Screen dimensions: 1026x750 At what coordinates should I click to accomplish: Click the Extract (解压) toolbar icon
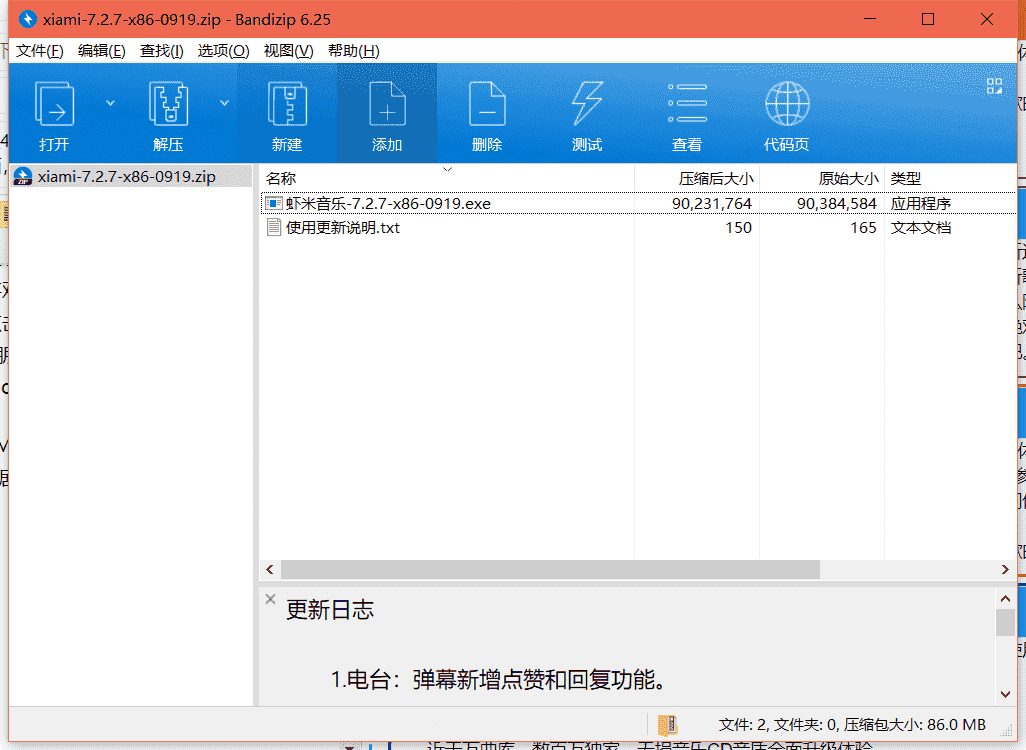(x=168, y=103)
